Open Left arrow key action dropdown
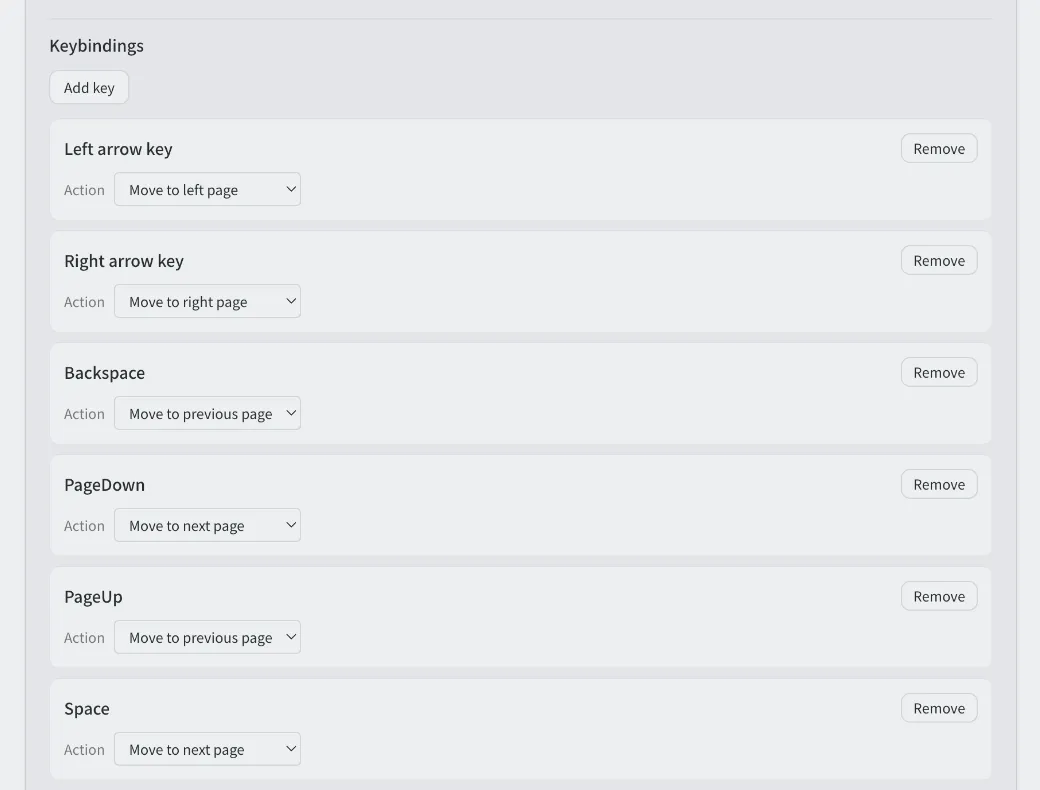The image size is (1040, 790). tap(207, 190)
